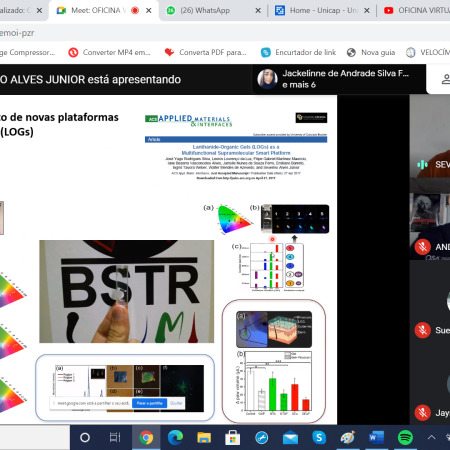Click the ACS Applied Materials logo
Viewport: 450px width, 450px height.
[x=189, y=121]
